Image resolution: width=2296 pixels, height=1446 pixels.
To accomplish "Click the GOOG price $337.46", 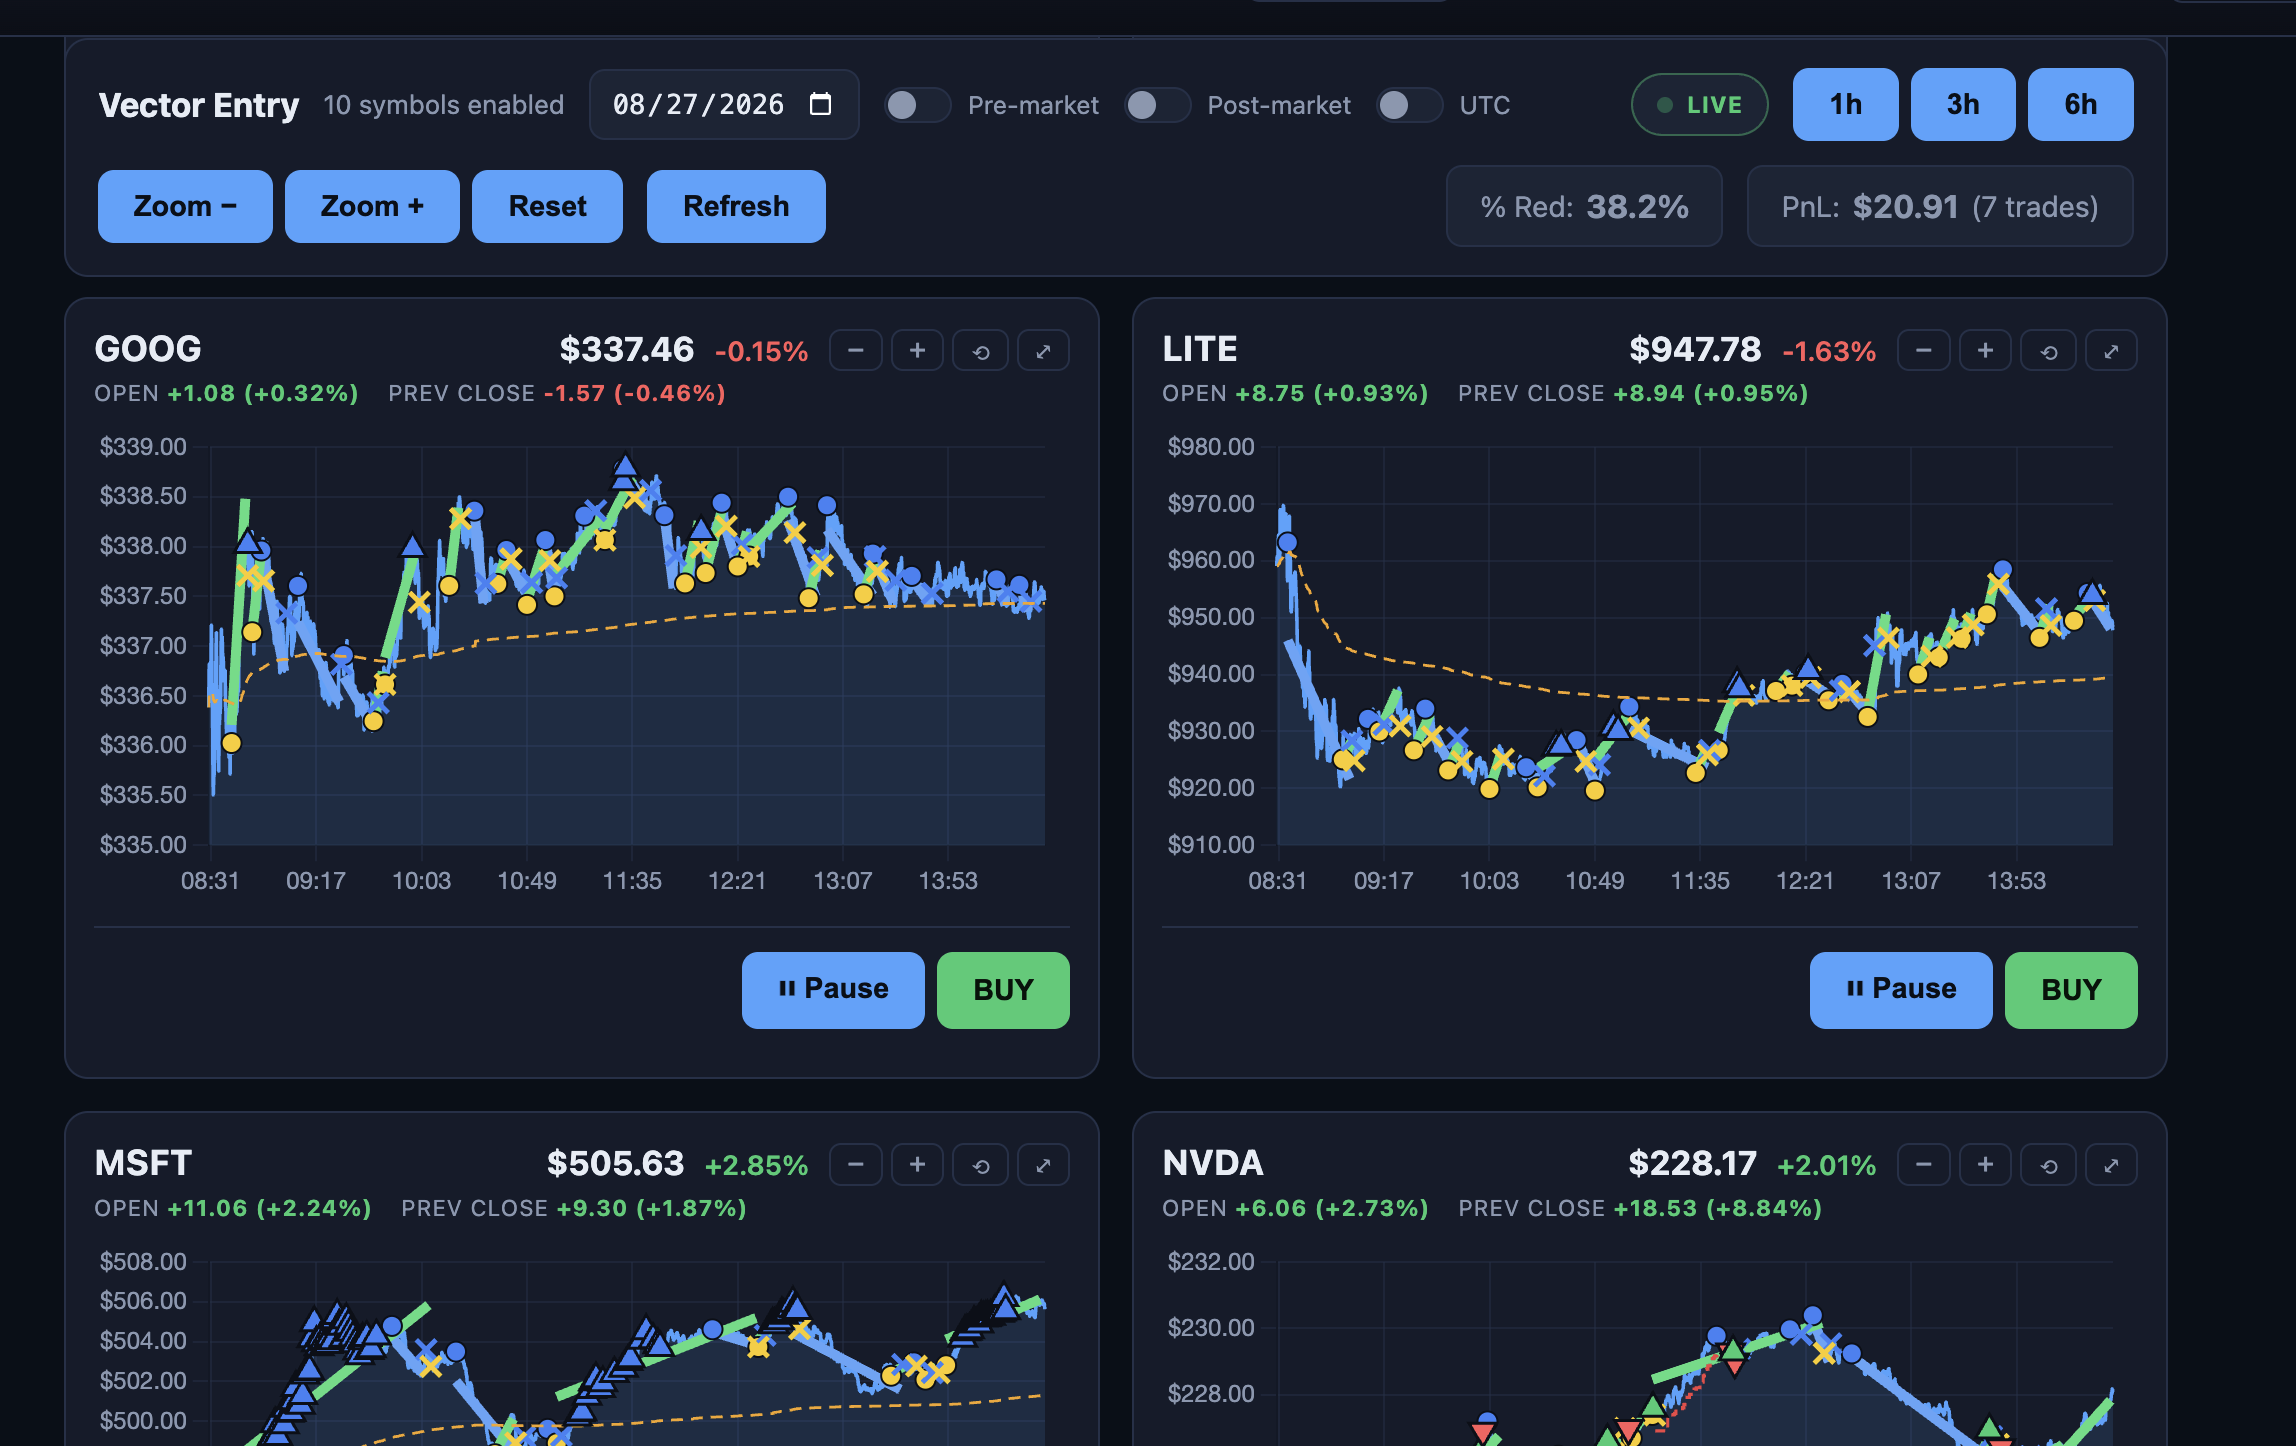I will tap(626, 350).
